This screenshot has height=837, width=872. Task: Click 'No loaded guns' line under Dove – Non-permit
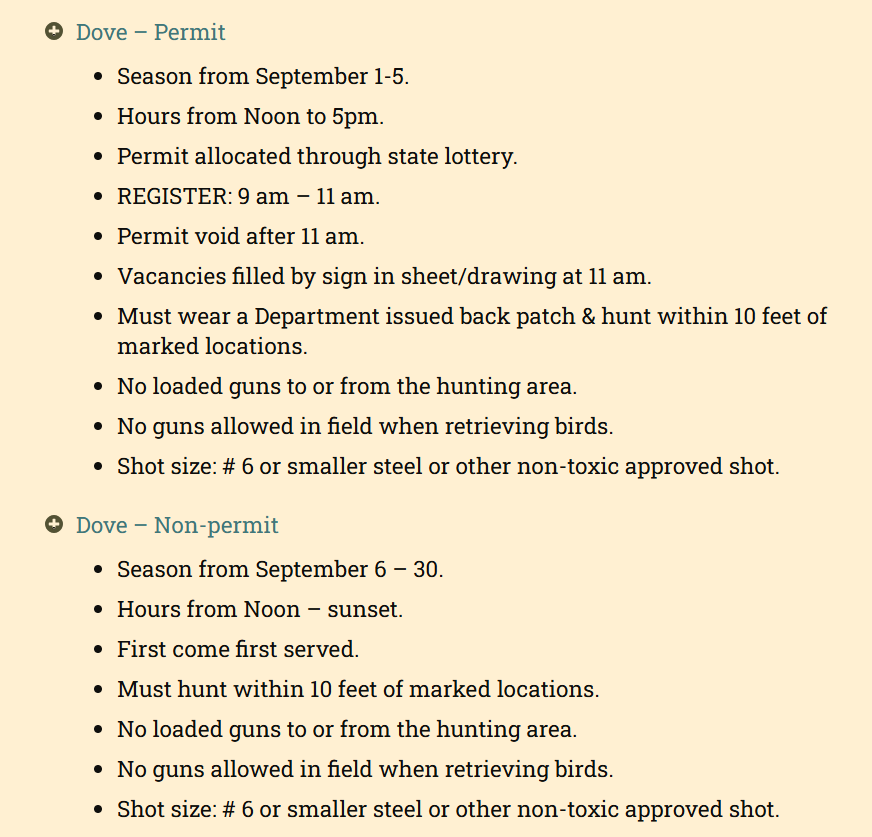[x=347, y=729]
